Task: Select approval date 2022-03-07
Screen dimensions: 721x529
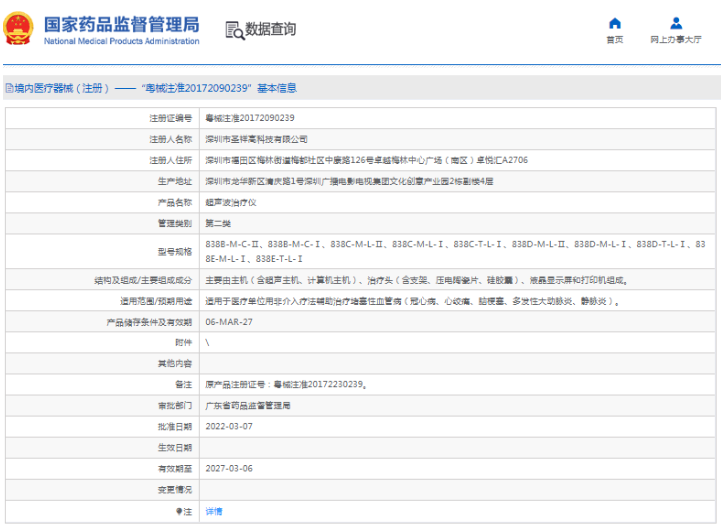Action: [229, 426]
